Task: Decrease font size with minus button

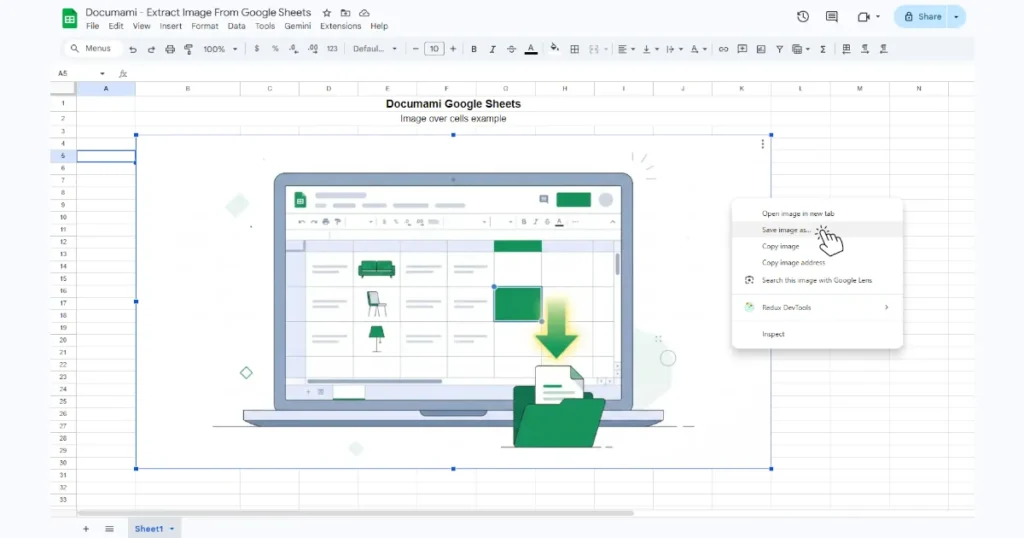Action: (415, 49)
